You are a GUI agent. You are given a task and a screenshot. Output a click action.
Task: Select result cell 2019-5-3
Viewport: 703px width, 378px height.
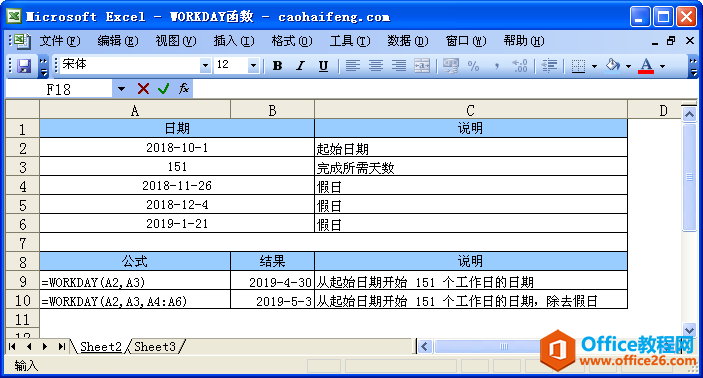[273, 300]
